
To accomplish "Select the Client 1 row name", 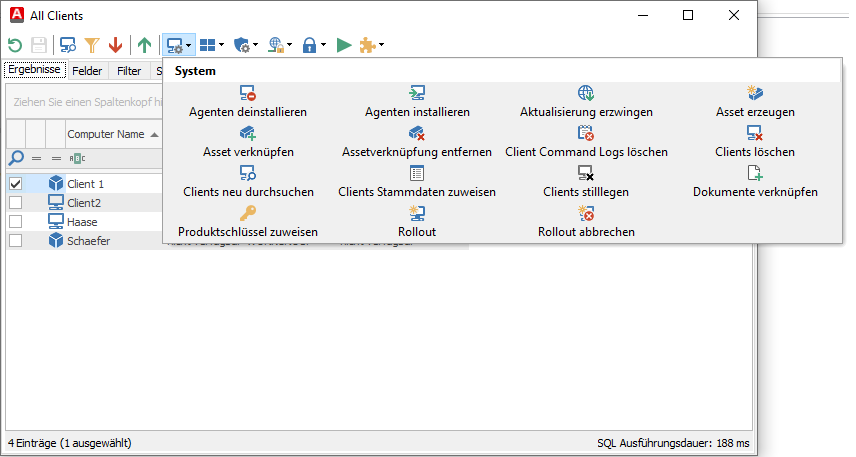I will click(85, 184).
